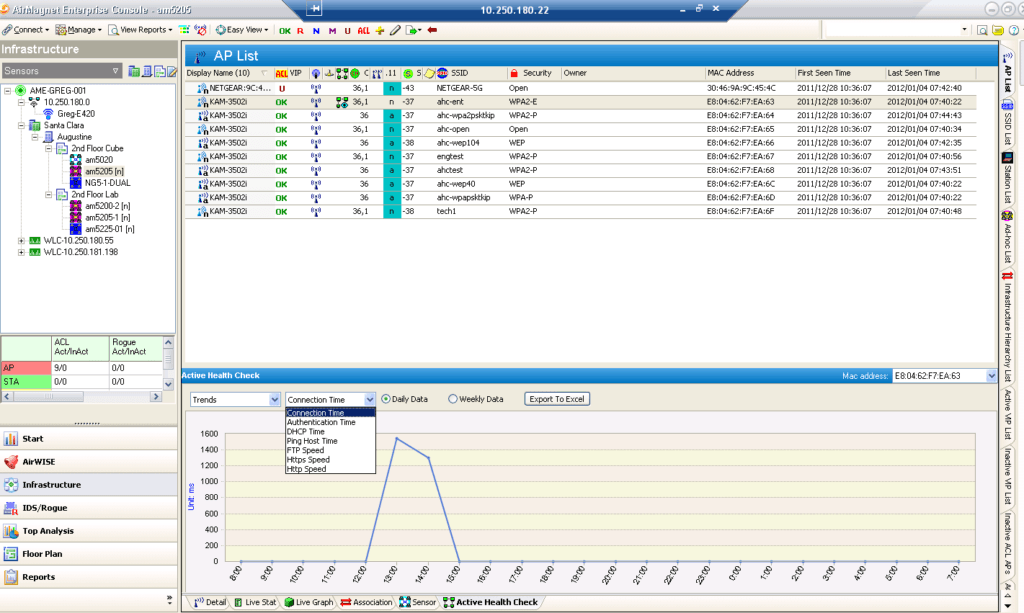Viewport: 1024px width, 613px height.
Task: Click the ACL/Rogue table horizontal scrollbar
Action: (81, 396)
